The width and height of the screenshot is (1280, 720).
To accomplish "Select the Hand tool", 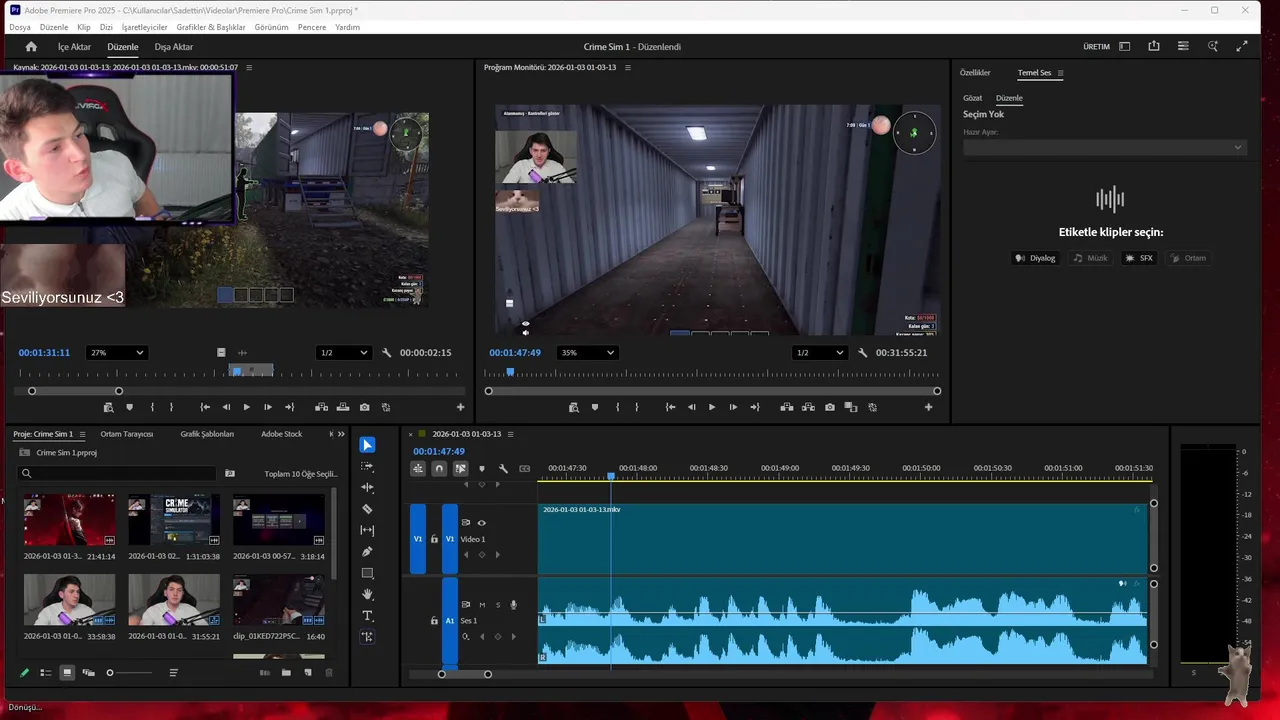I will (x=367, y=594).
